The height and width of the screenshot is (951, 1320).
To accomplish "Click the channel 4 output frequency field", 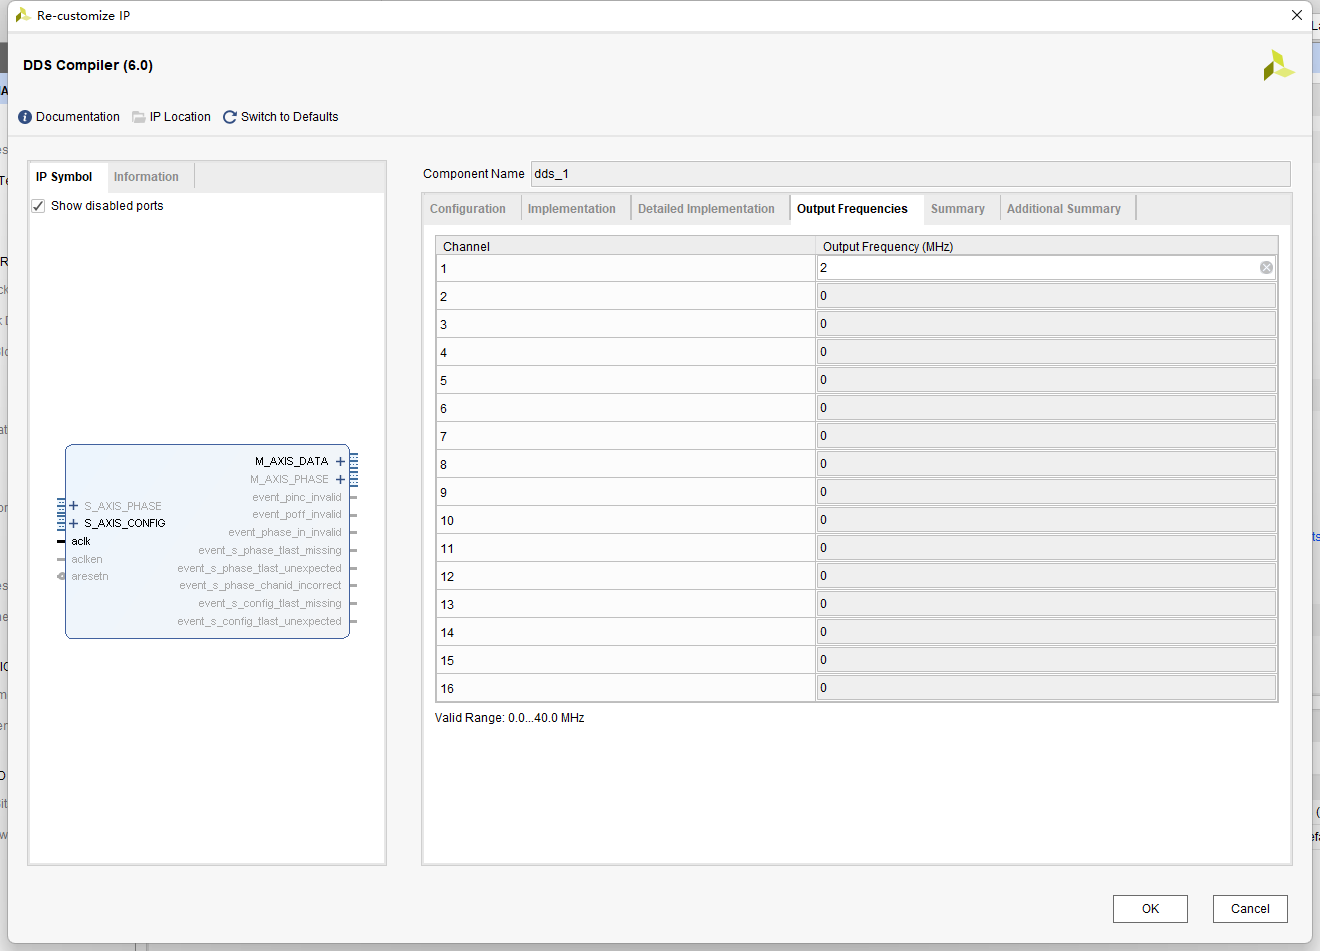I will coord(1046,351).
